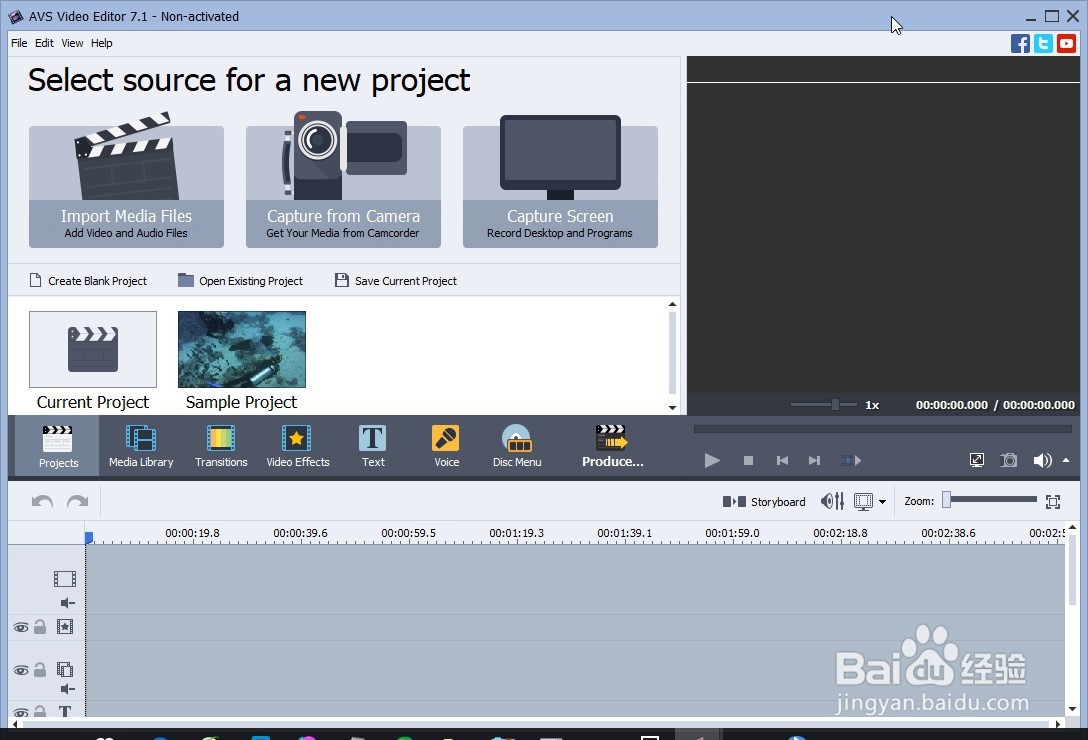Go to next frame
Image resolution: width=1088 pixels, height=740 pixels.
point(815,460)
